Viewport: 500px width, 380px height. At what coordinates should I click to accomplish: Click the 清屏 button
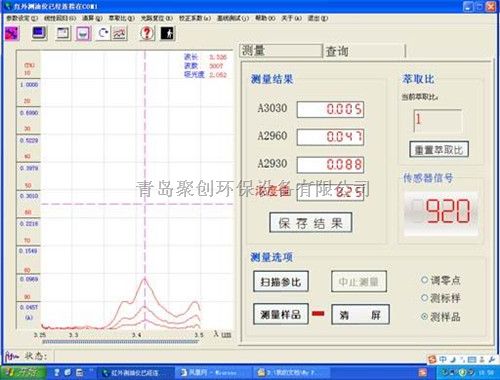360,314
